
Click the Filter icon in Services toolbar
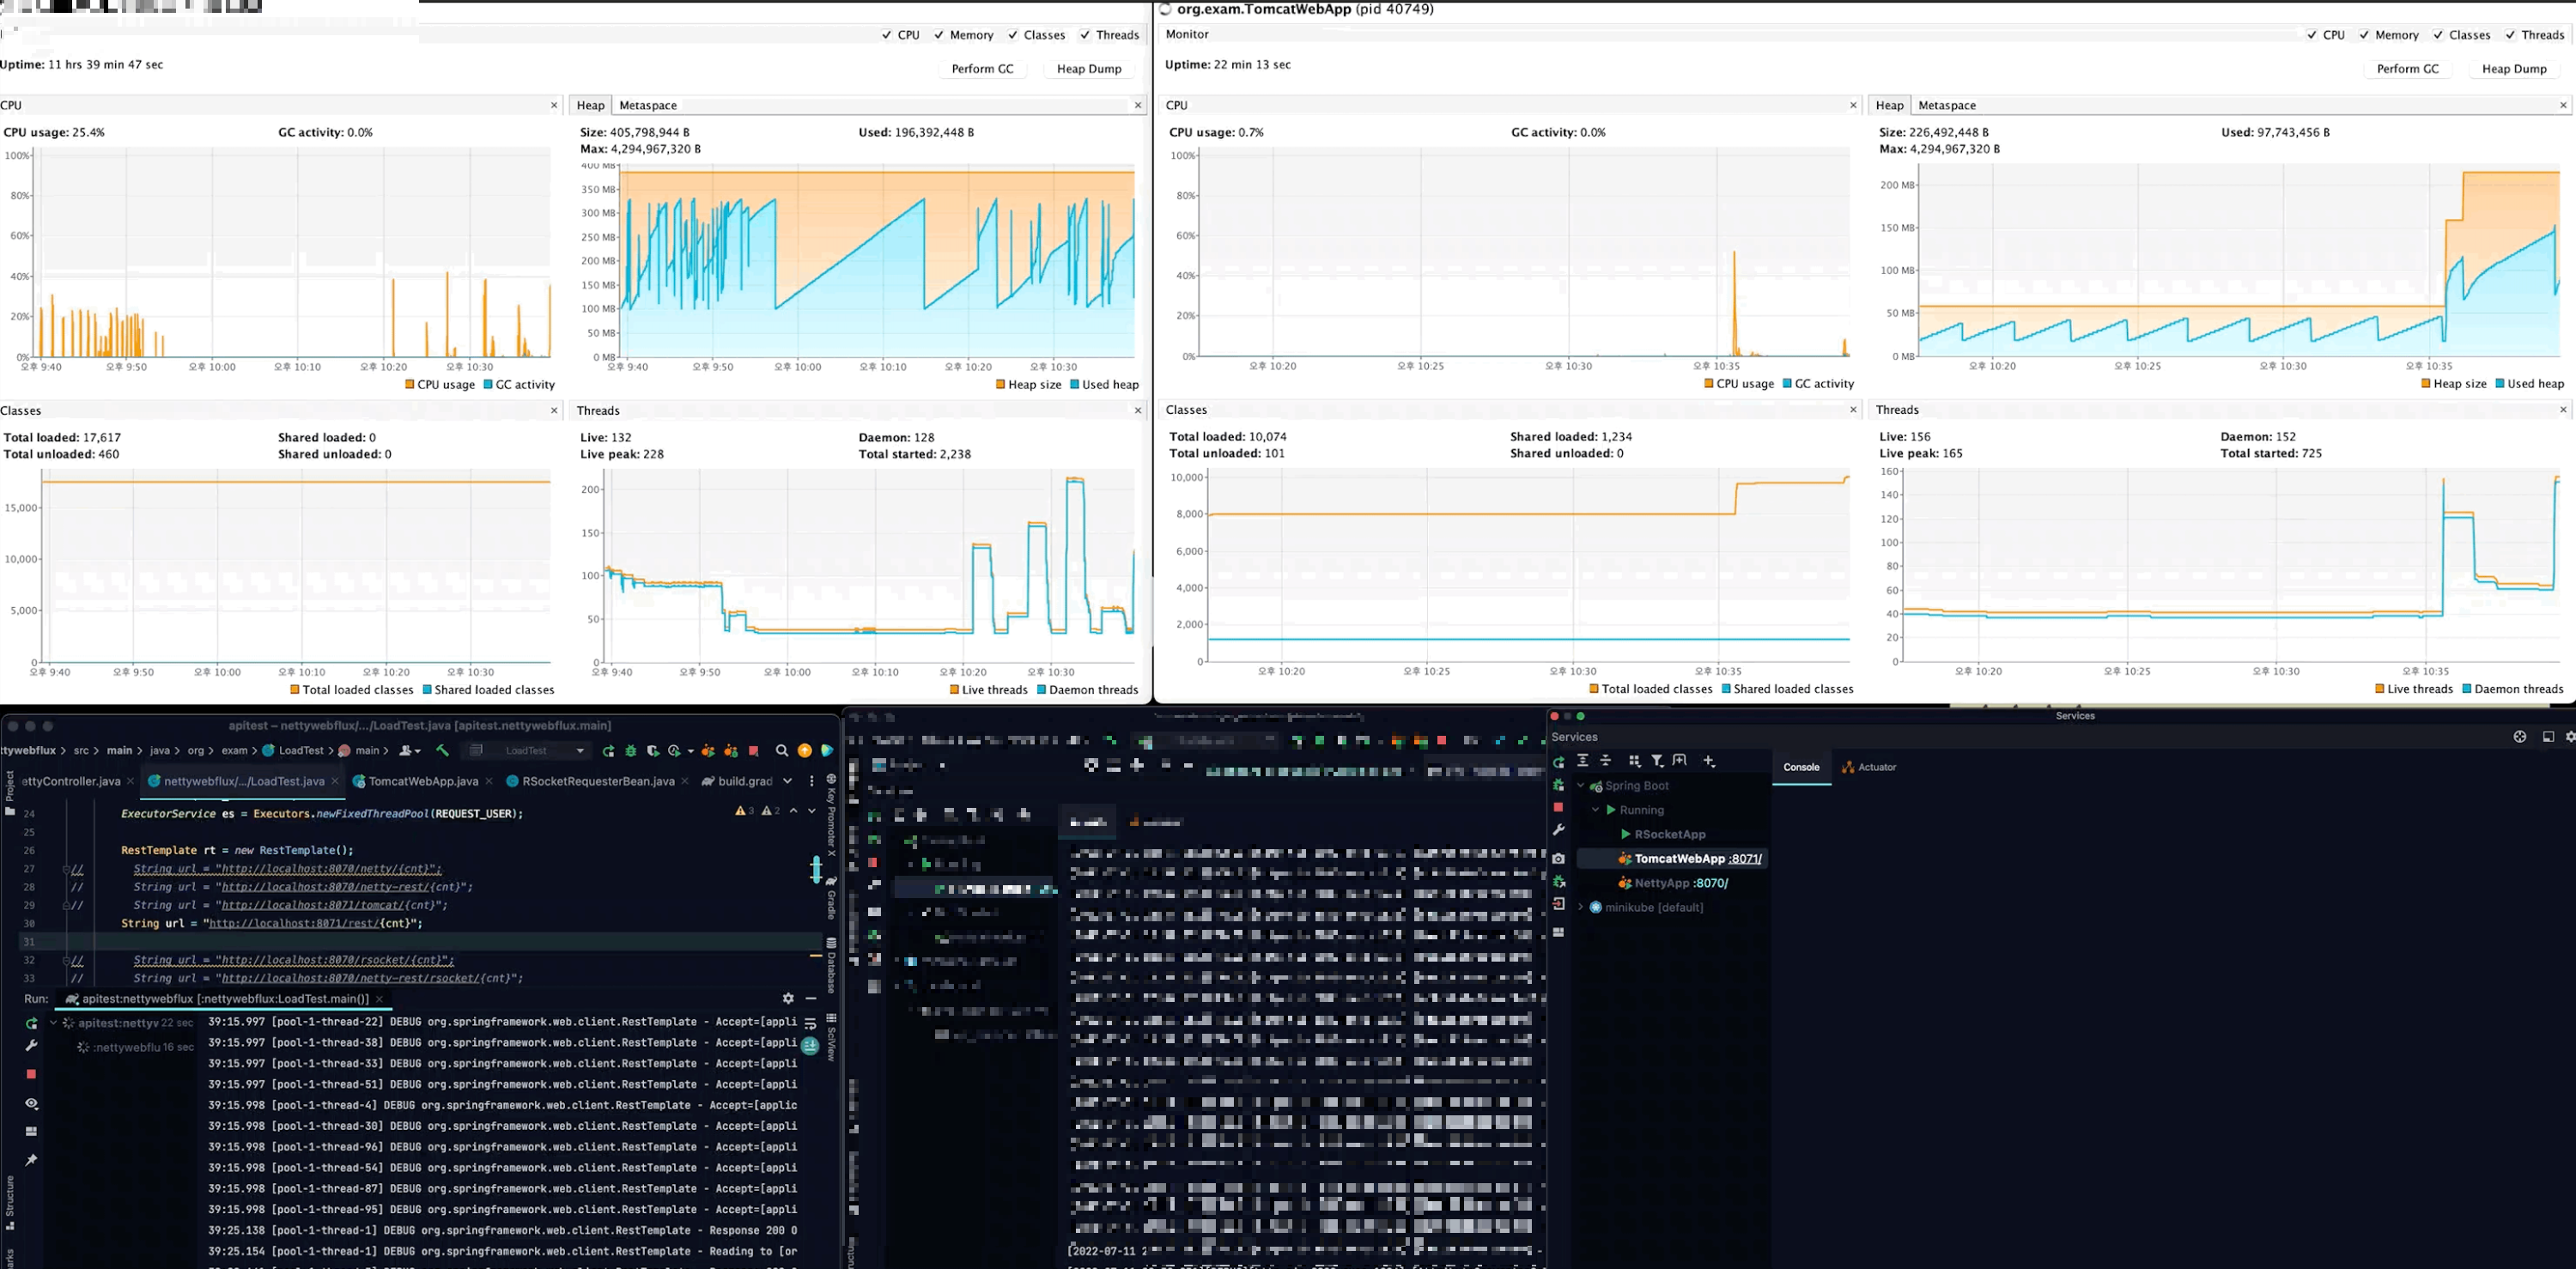(1657, 761)
